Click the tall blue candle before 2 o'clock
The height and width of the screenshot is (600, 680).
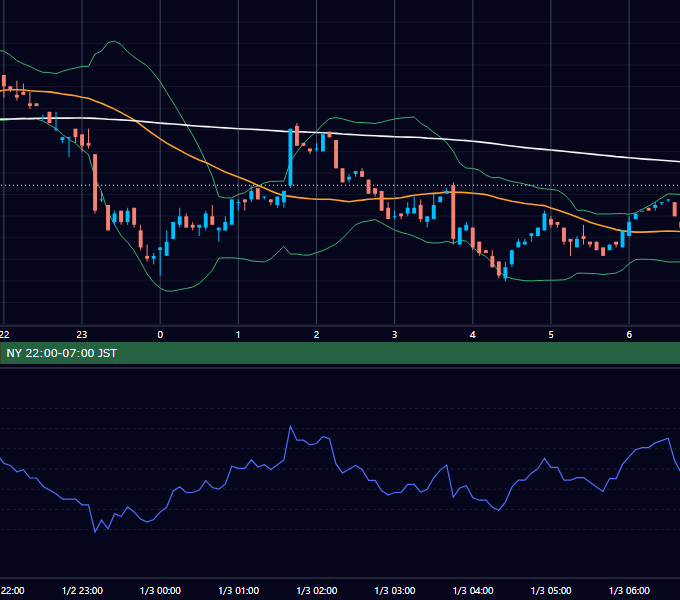coord(291,158)
